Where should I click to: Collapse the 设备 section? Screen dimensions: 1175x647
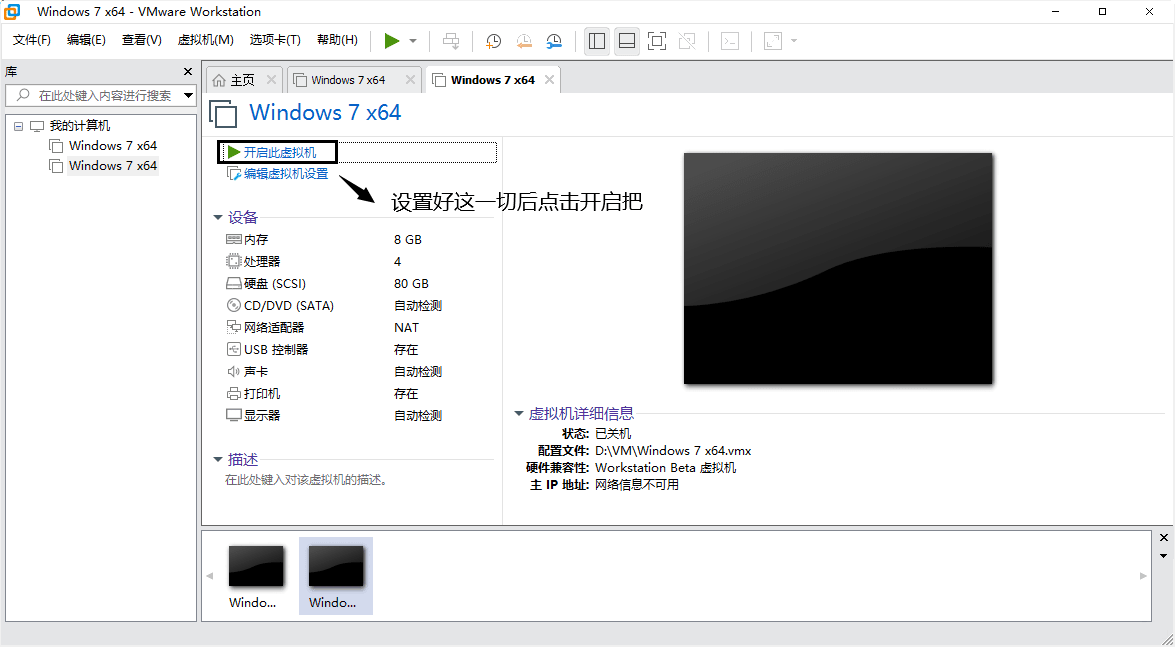(218, 217)
